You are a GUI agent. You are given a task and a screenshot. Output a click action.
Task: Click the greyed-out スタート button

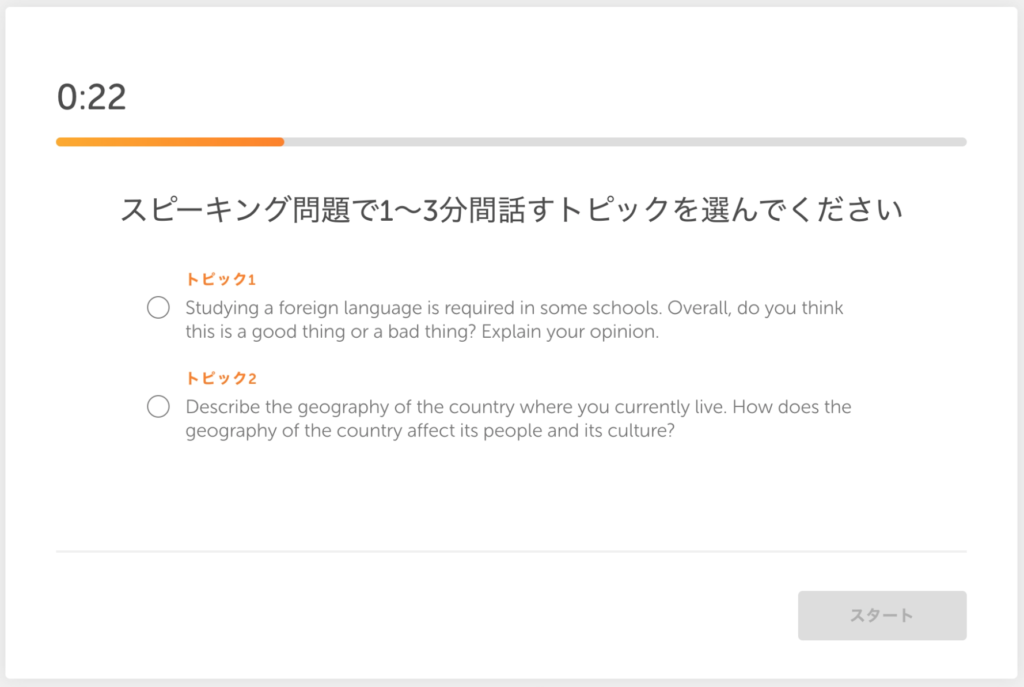pyautogui.click(x=882, y=615)
